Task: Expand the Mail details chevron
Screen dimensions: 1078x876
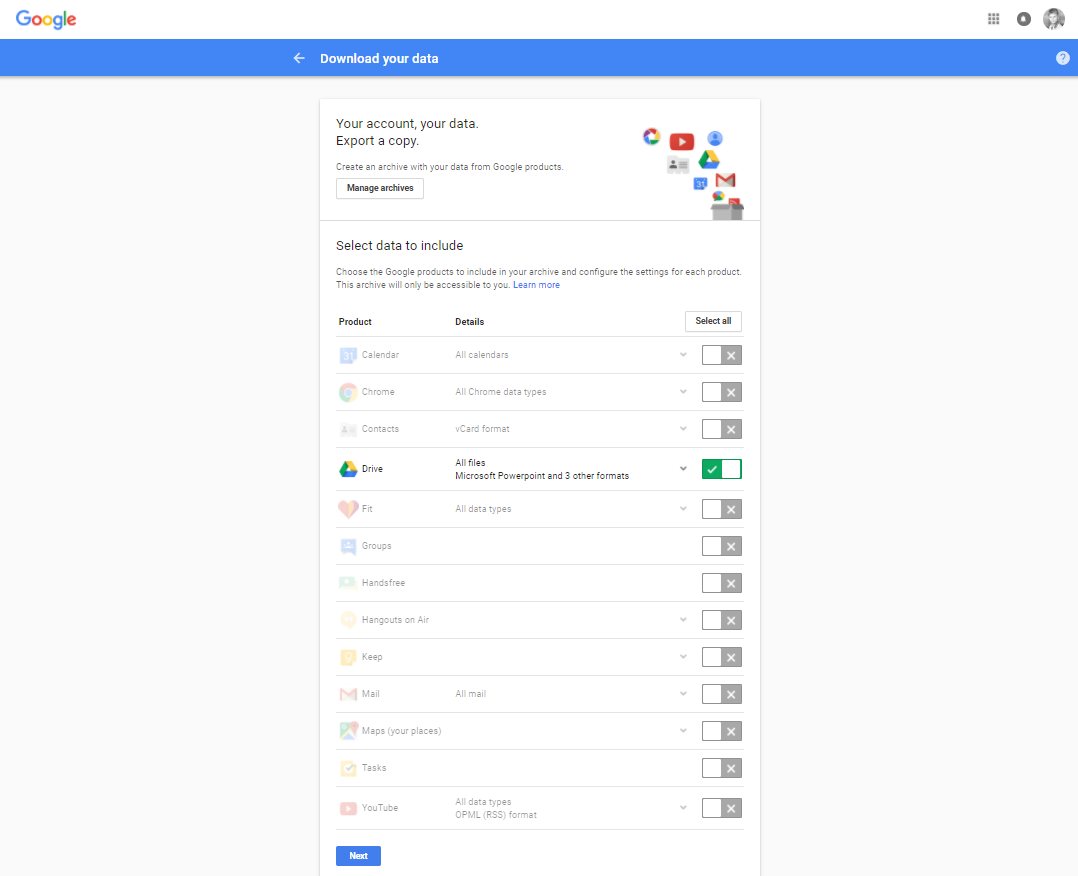Action: tap(683, 694)
